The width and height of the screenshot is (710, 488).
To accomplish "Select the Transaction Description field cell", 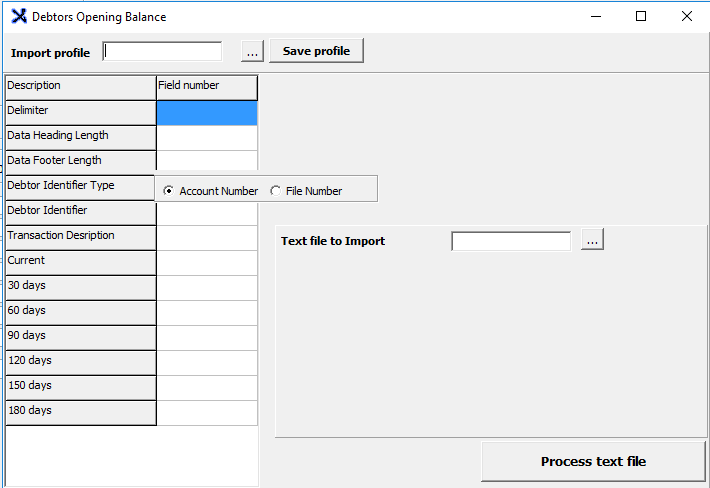I will pos(207,238).
